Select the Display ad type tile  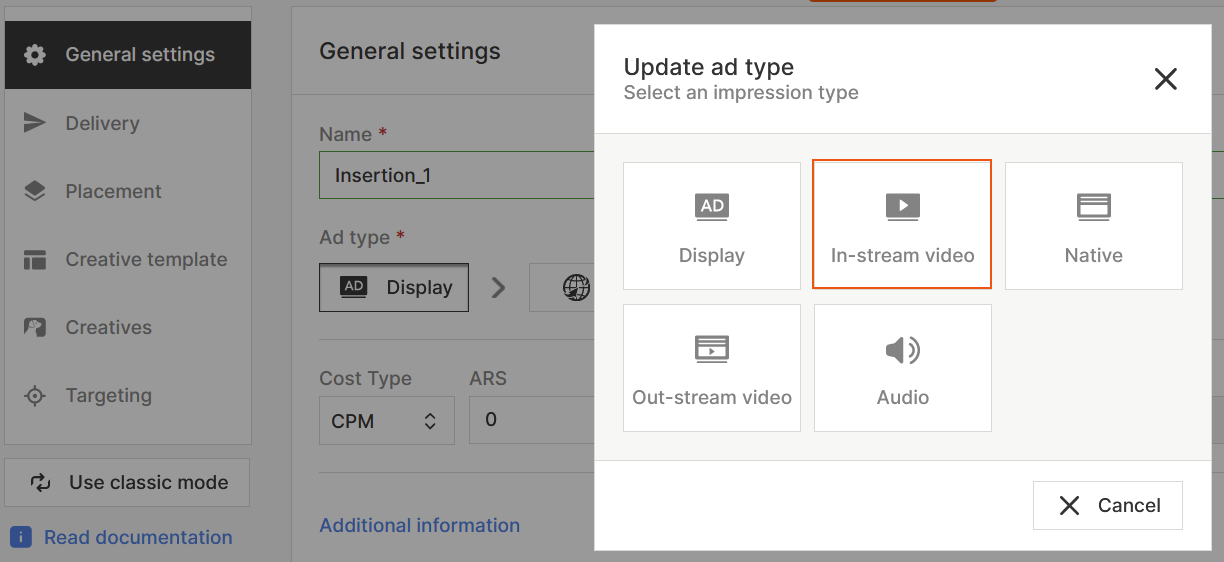tap(711, 226)
